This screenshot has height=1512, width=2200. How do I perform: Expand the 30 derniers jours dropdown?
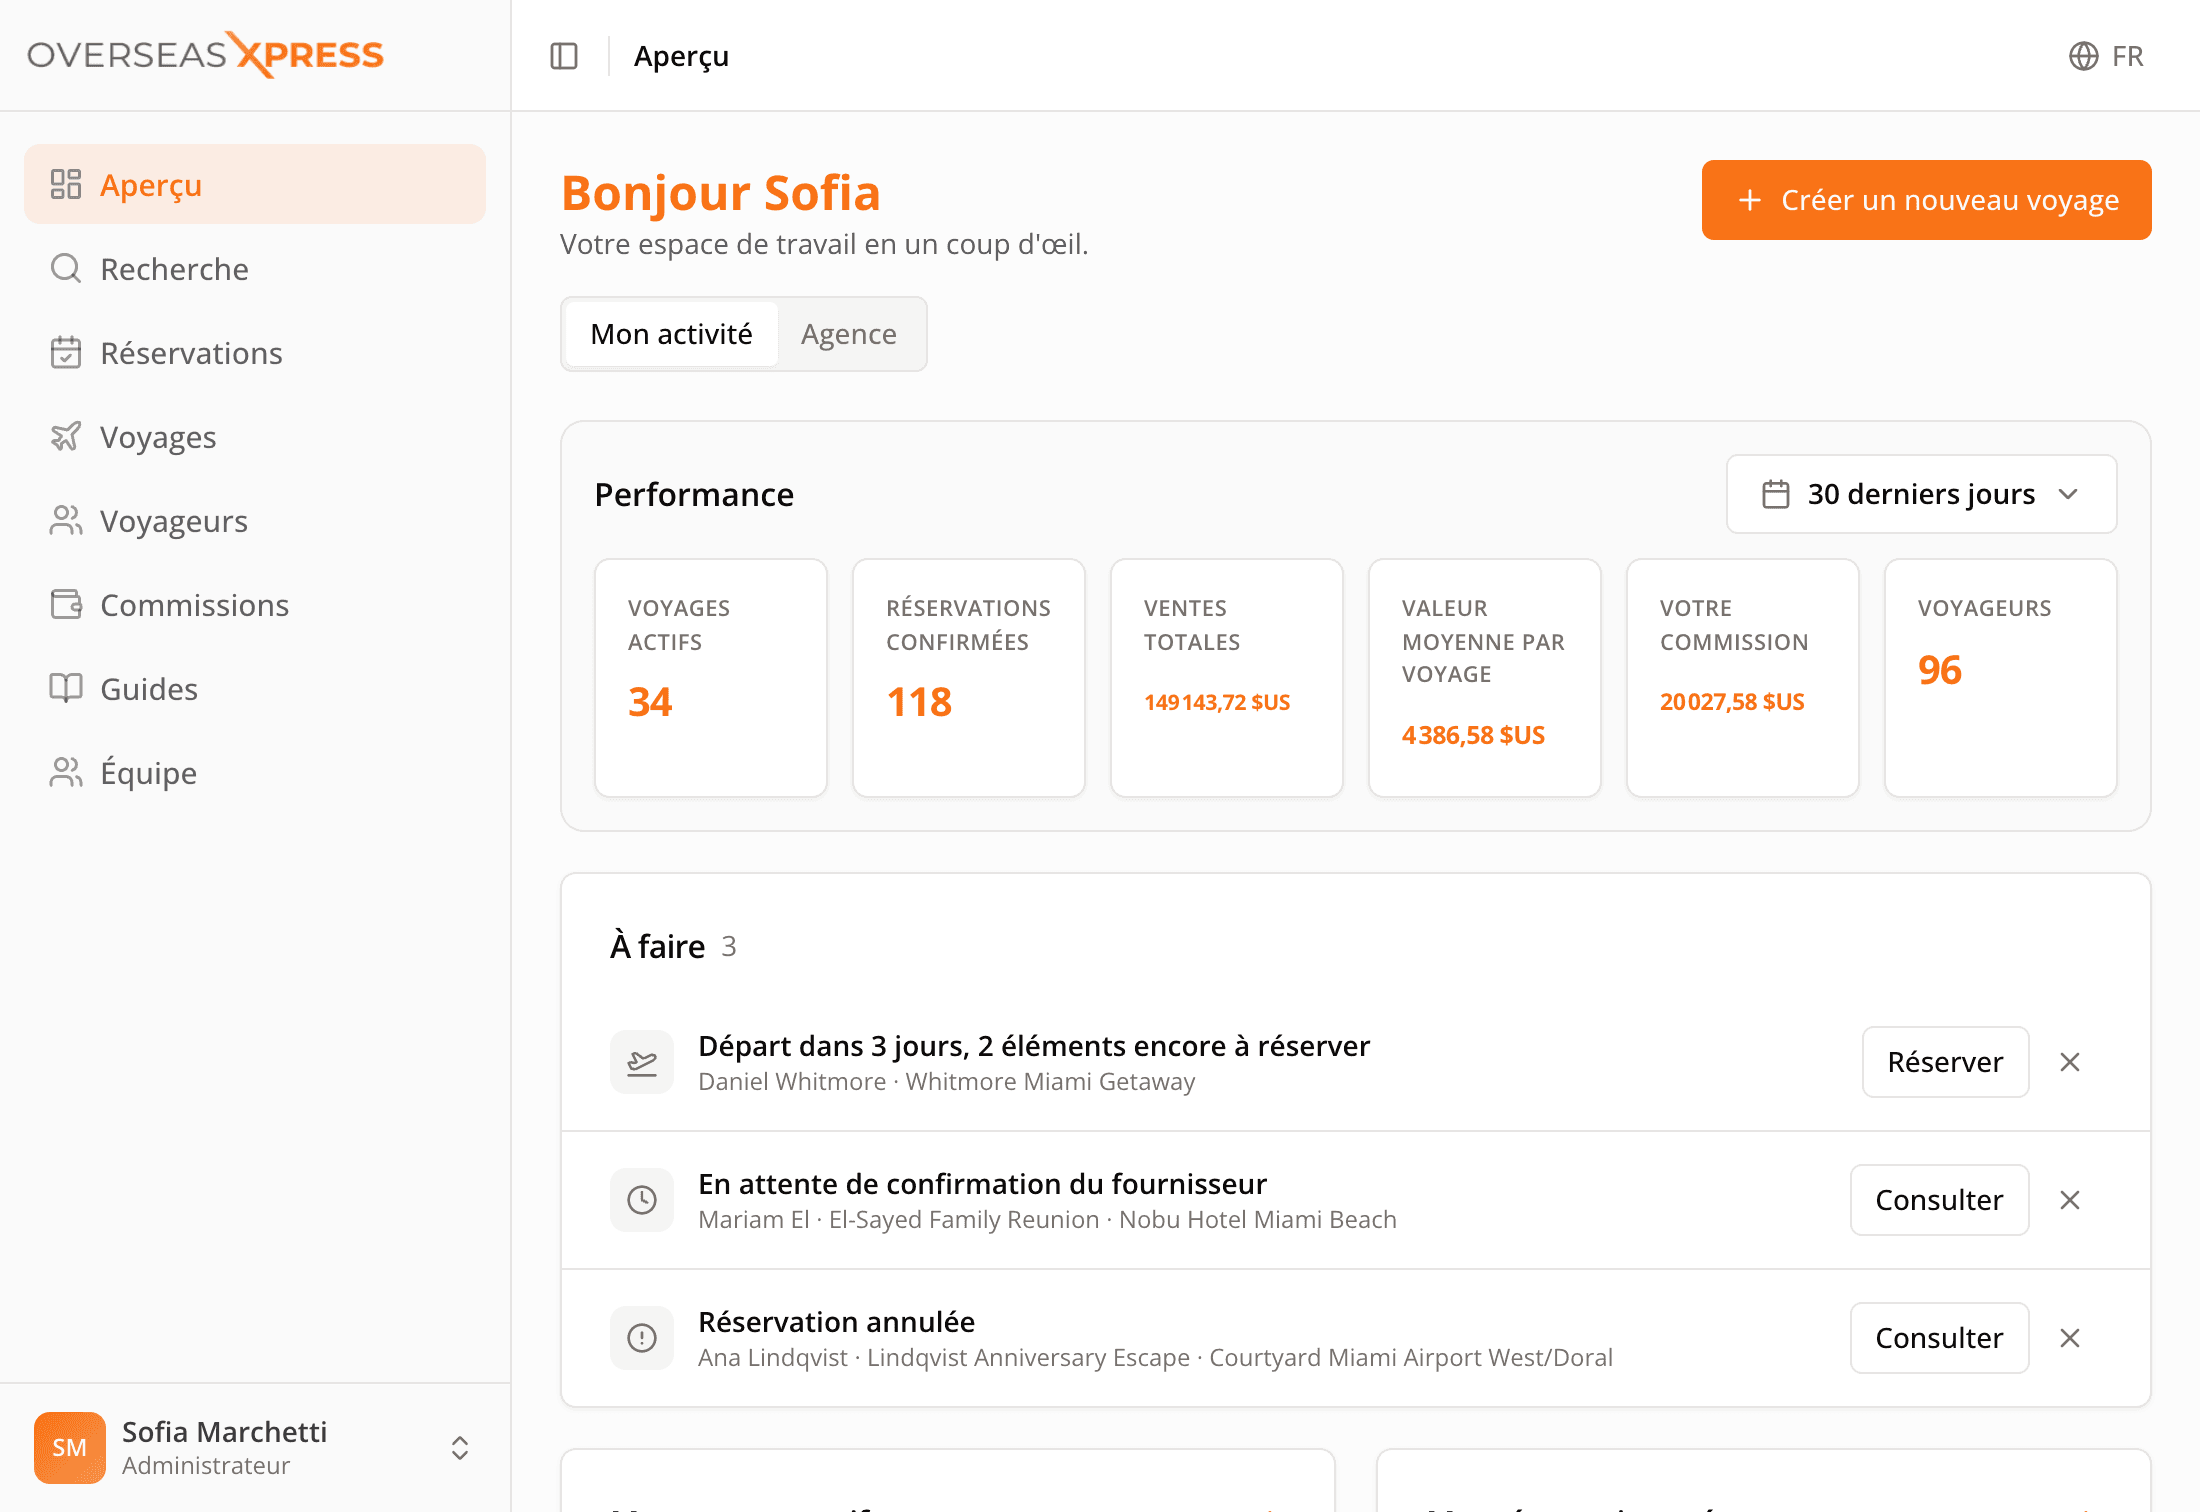1921,494
